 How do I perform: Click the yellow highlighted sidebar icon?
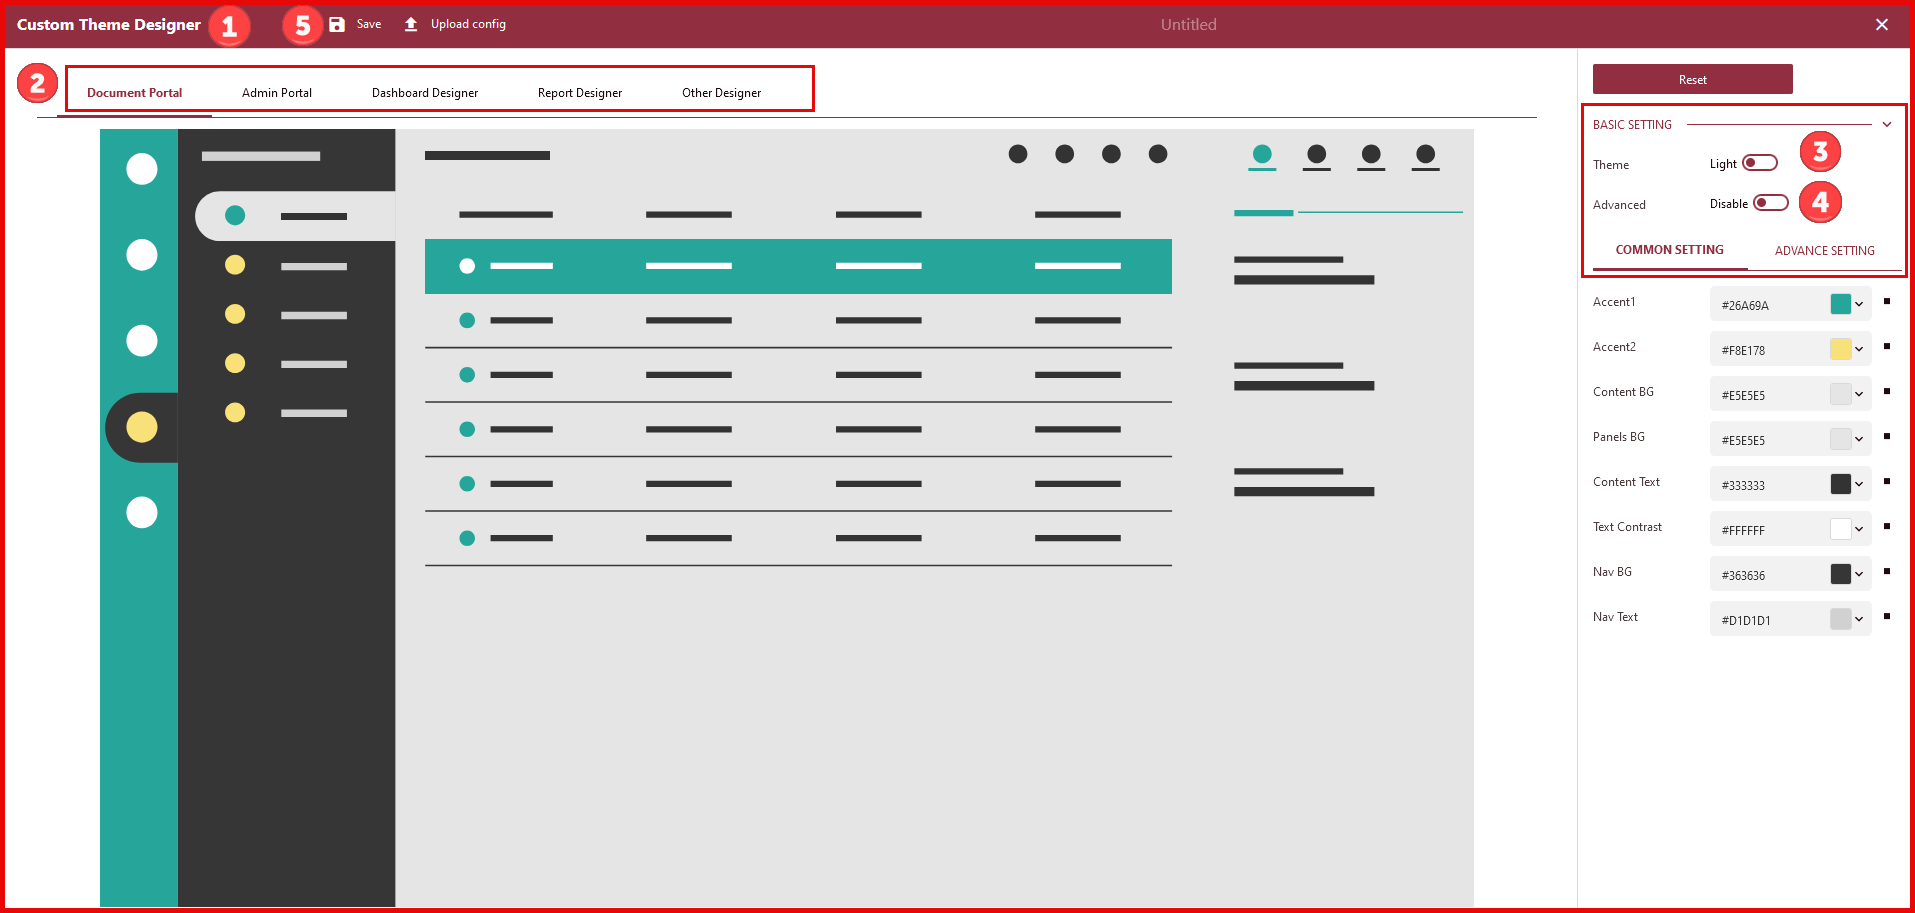(x=140, y=427)
